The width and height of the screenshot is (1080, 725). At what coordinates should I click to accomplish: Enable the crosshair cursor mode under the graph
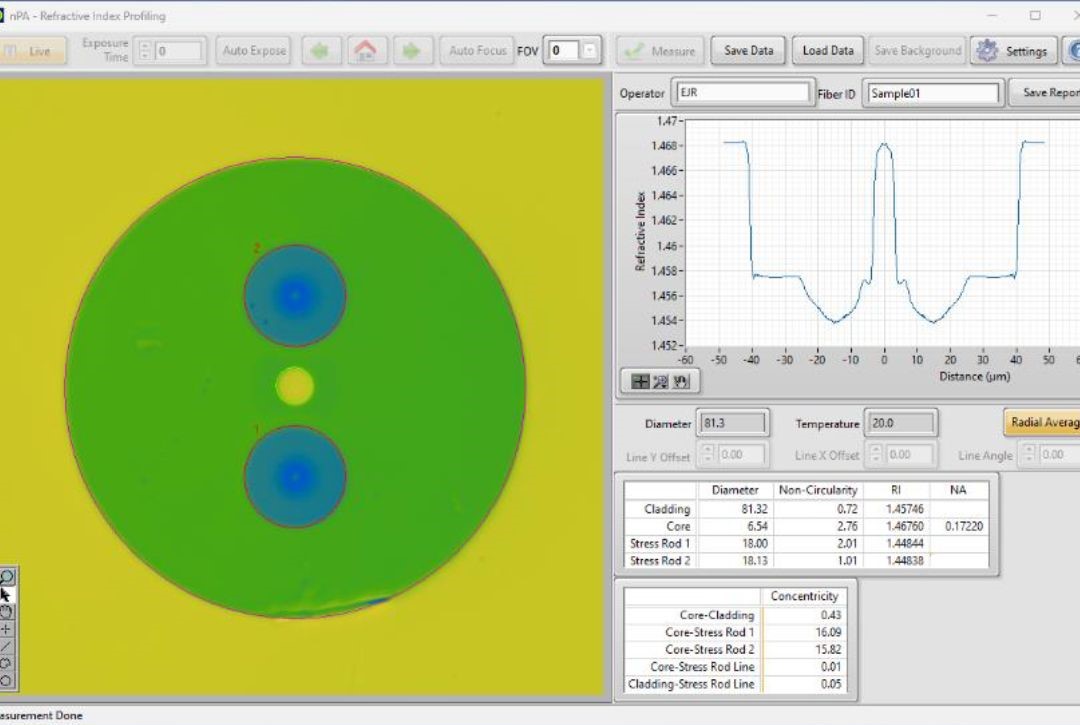[x=640, y=382]
